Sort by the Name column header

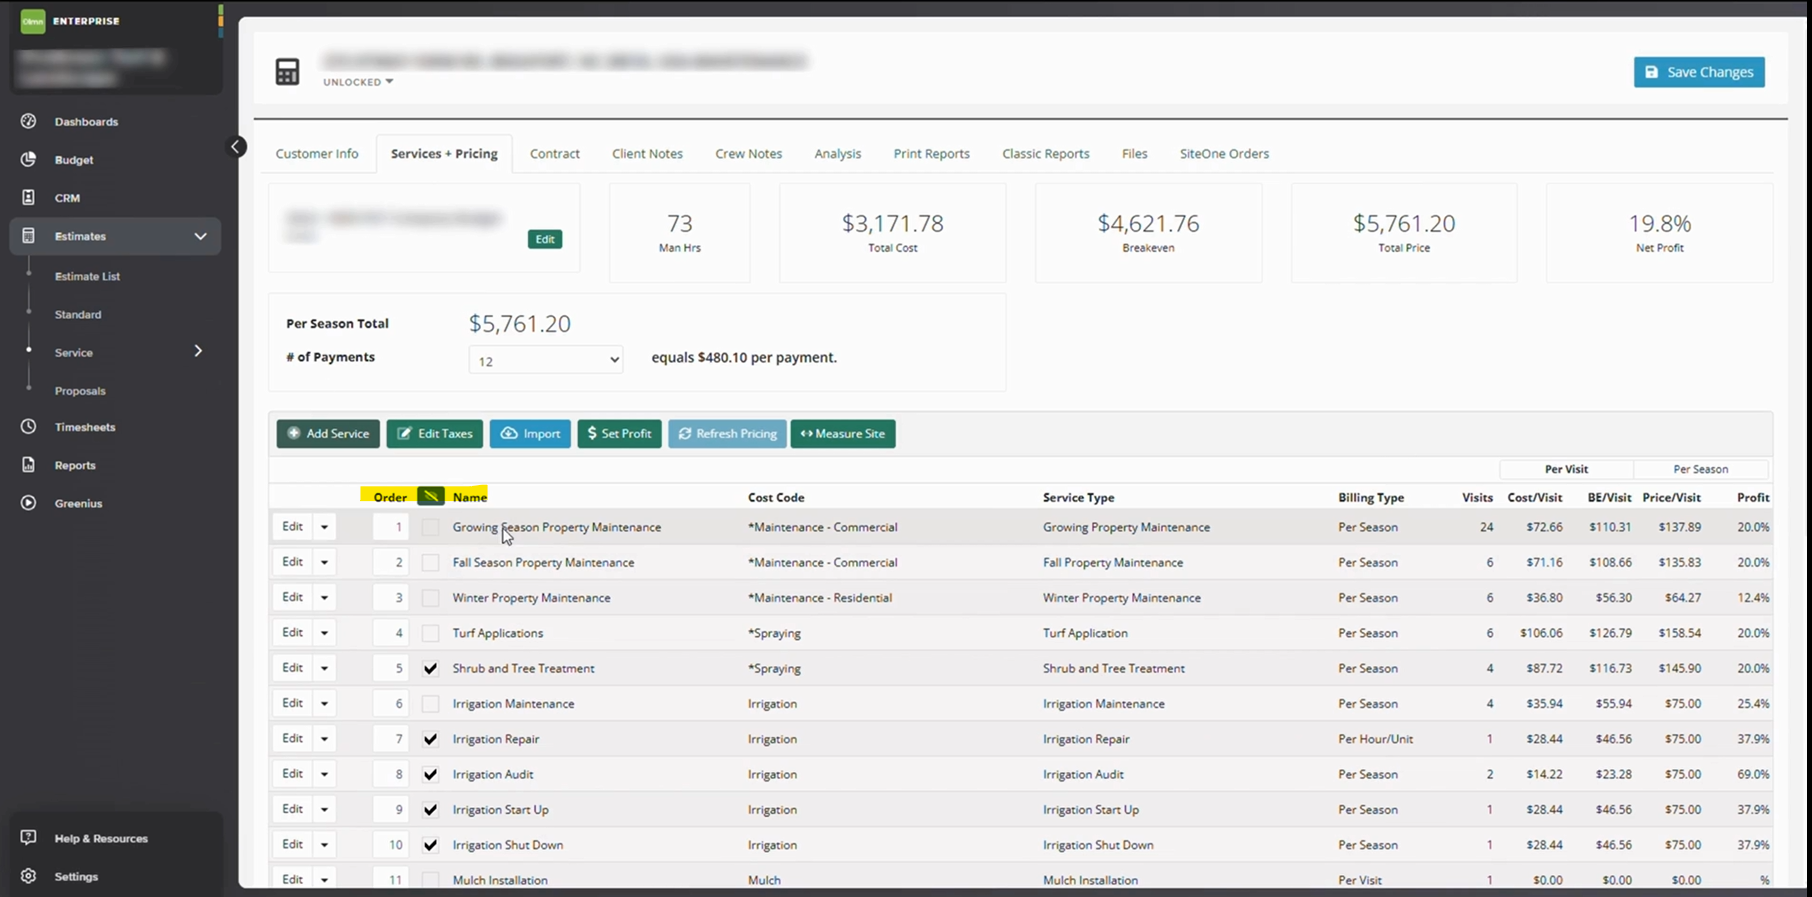[469, 497]
